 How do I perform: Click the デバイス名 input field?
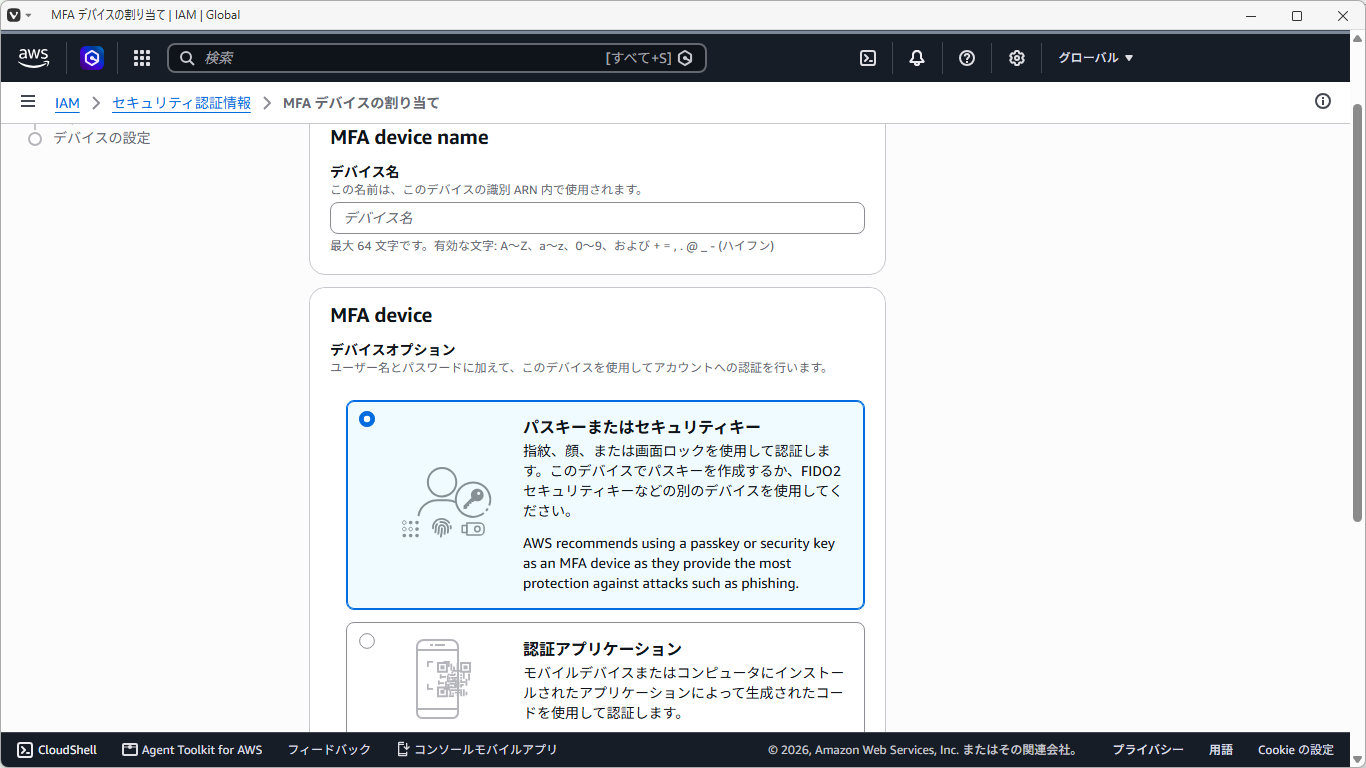(597, 218)
